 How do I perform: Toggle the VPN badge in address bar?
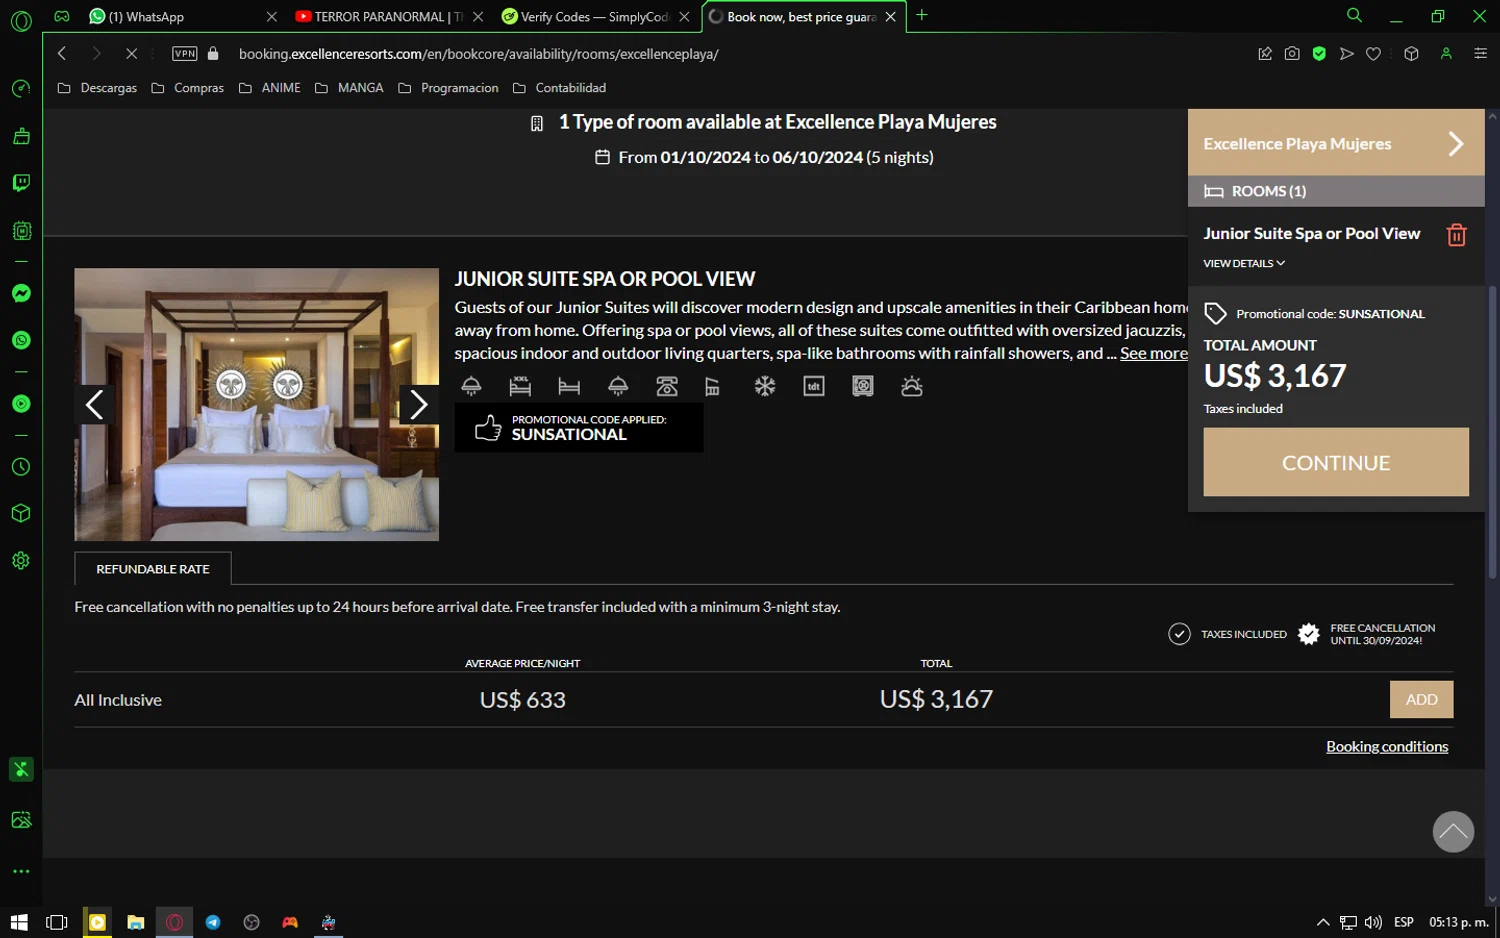pos(185,54)
